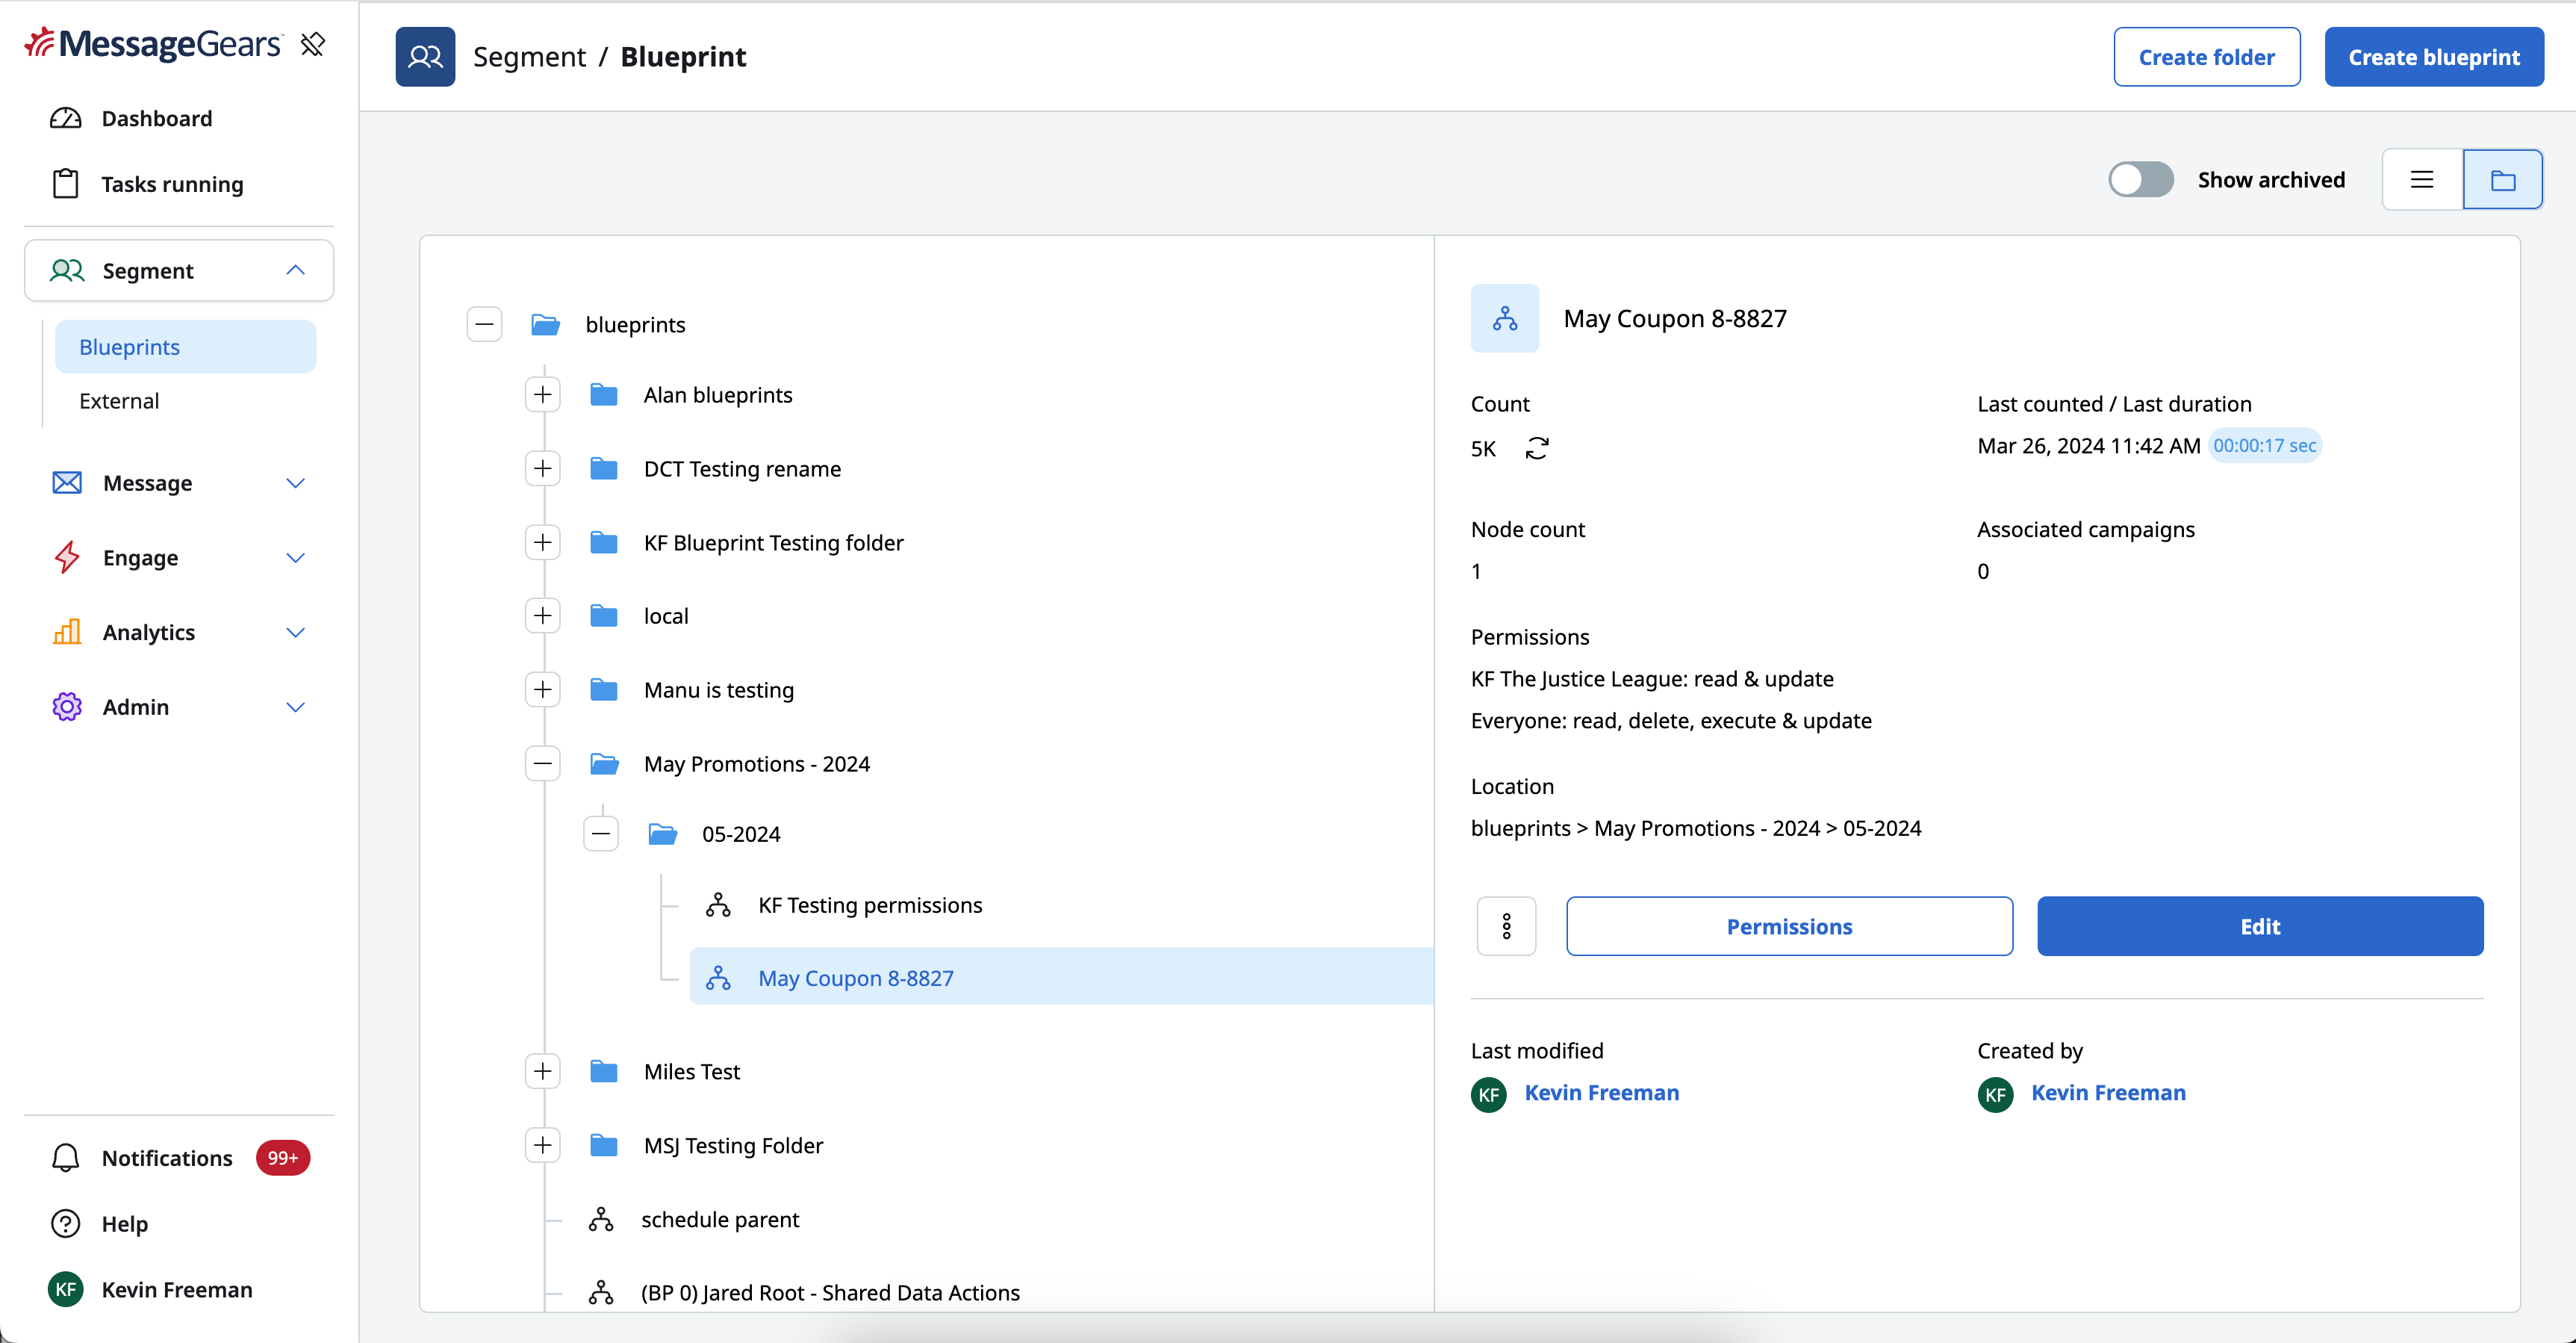Edit the May Coupon 8-8827 blueprint
2576x1343 pixels.
coord(2260,926)
